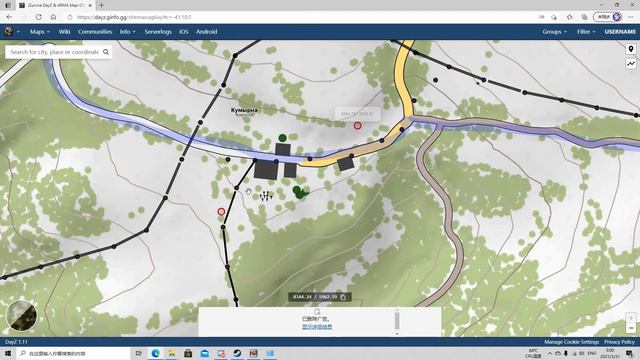Open the Privacy Policy link
This screenshot has width=640, height=360.
pyautogui.click(x=619, y=342)
